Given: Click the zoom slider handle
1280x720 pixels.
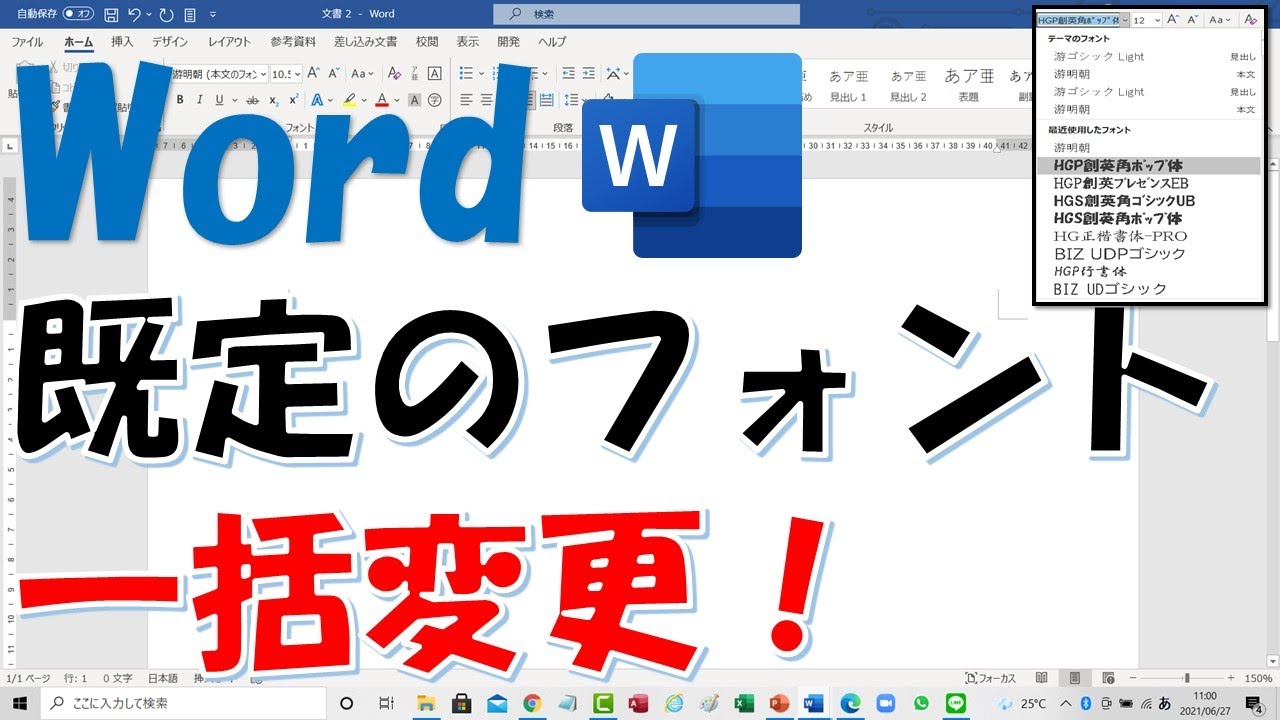Looking at the screenshot, I should [x=1187, y=678].
